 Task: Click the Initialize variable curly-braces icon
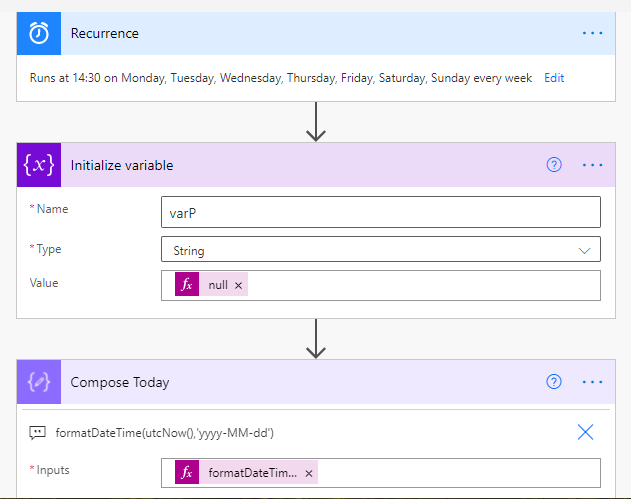39,165
